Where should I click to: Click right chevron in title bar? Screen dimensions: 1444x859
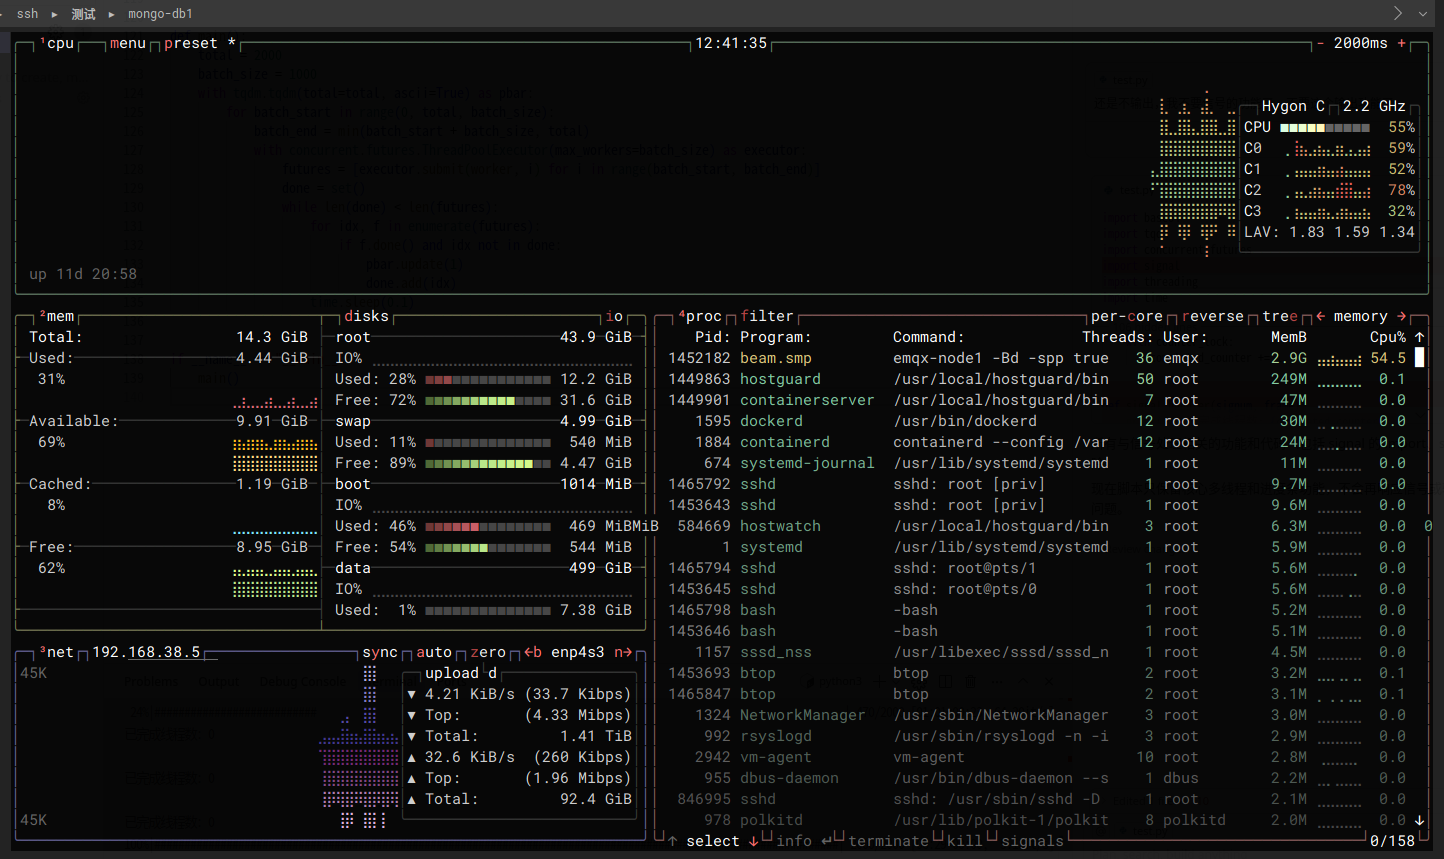[x=1397, y=13]
